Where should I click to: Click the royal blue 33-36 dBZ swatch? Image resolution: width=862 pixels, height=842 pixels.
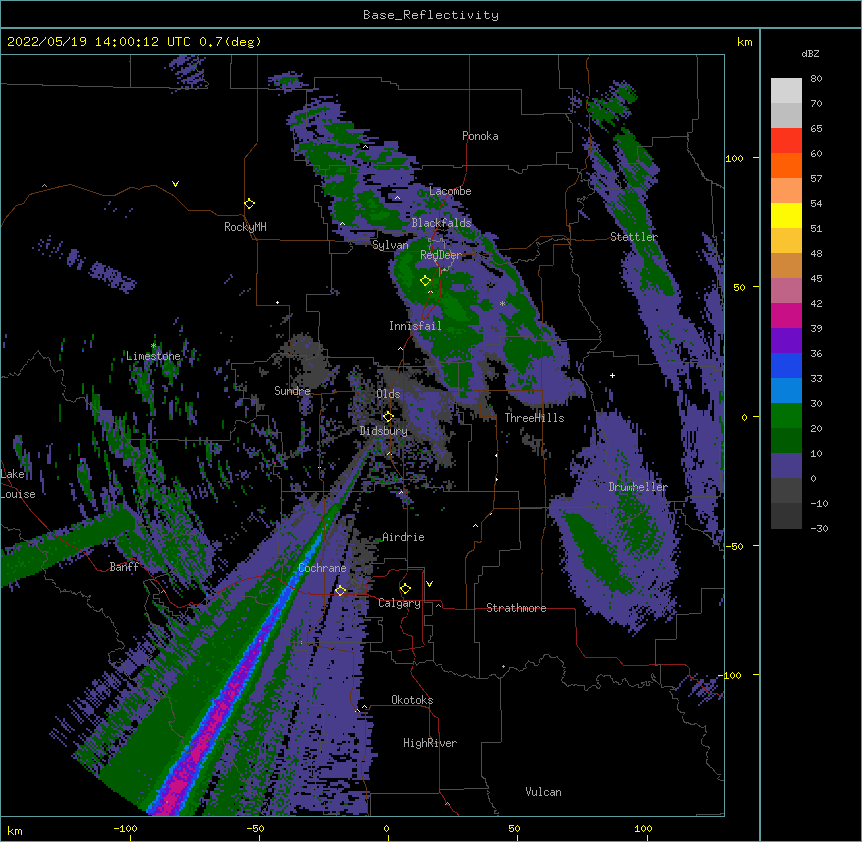786,365
